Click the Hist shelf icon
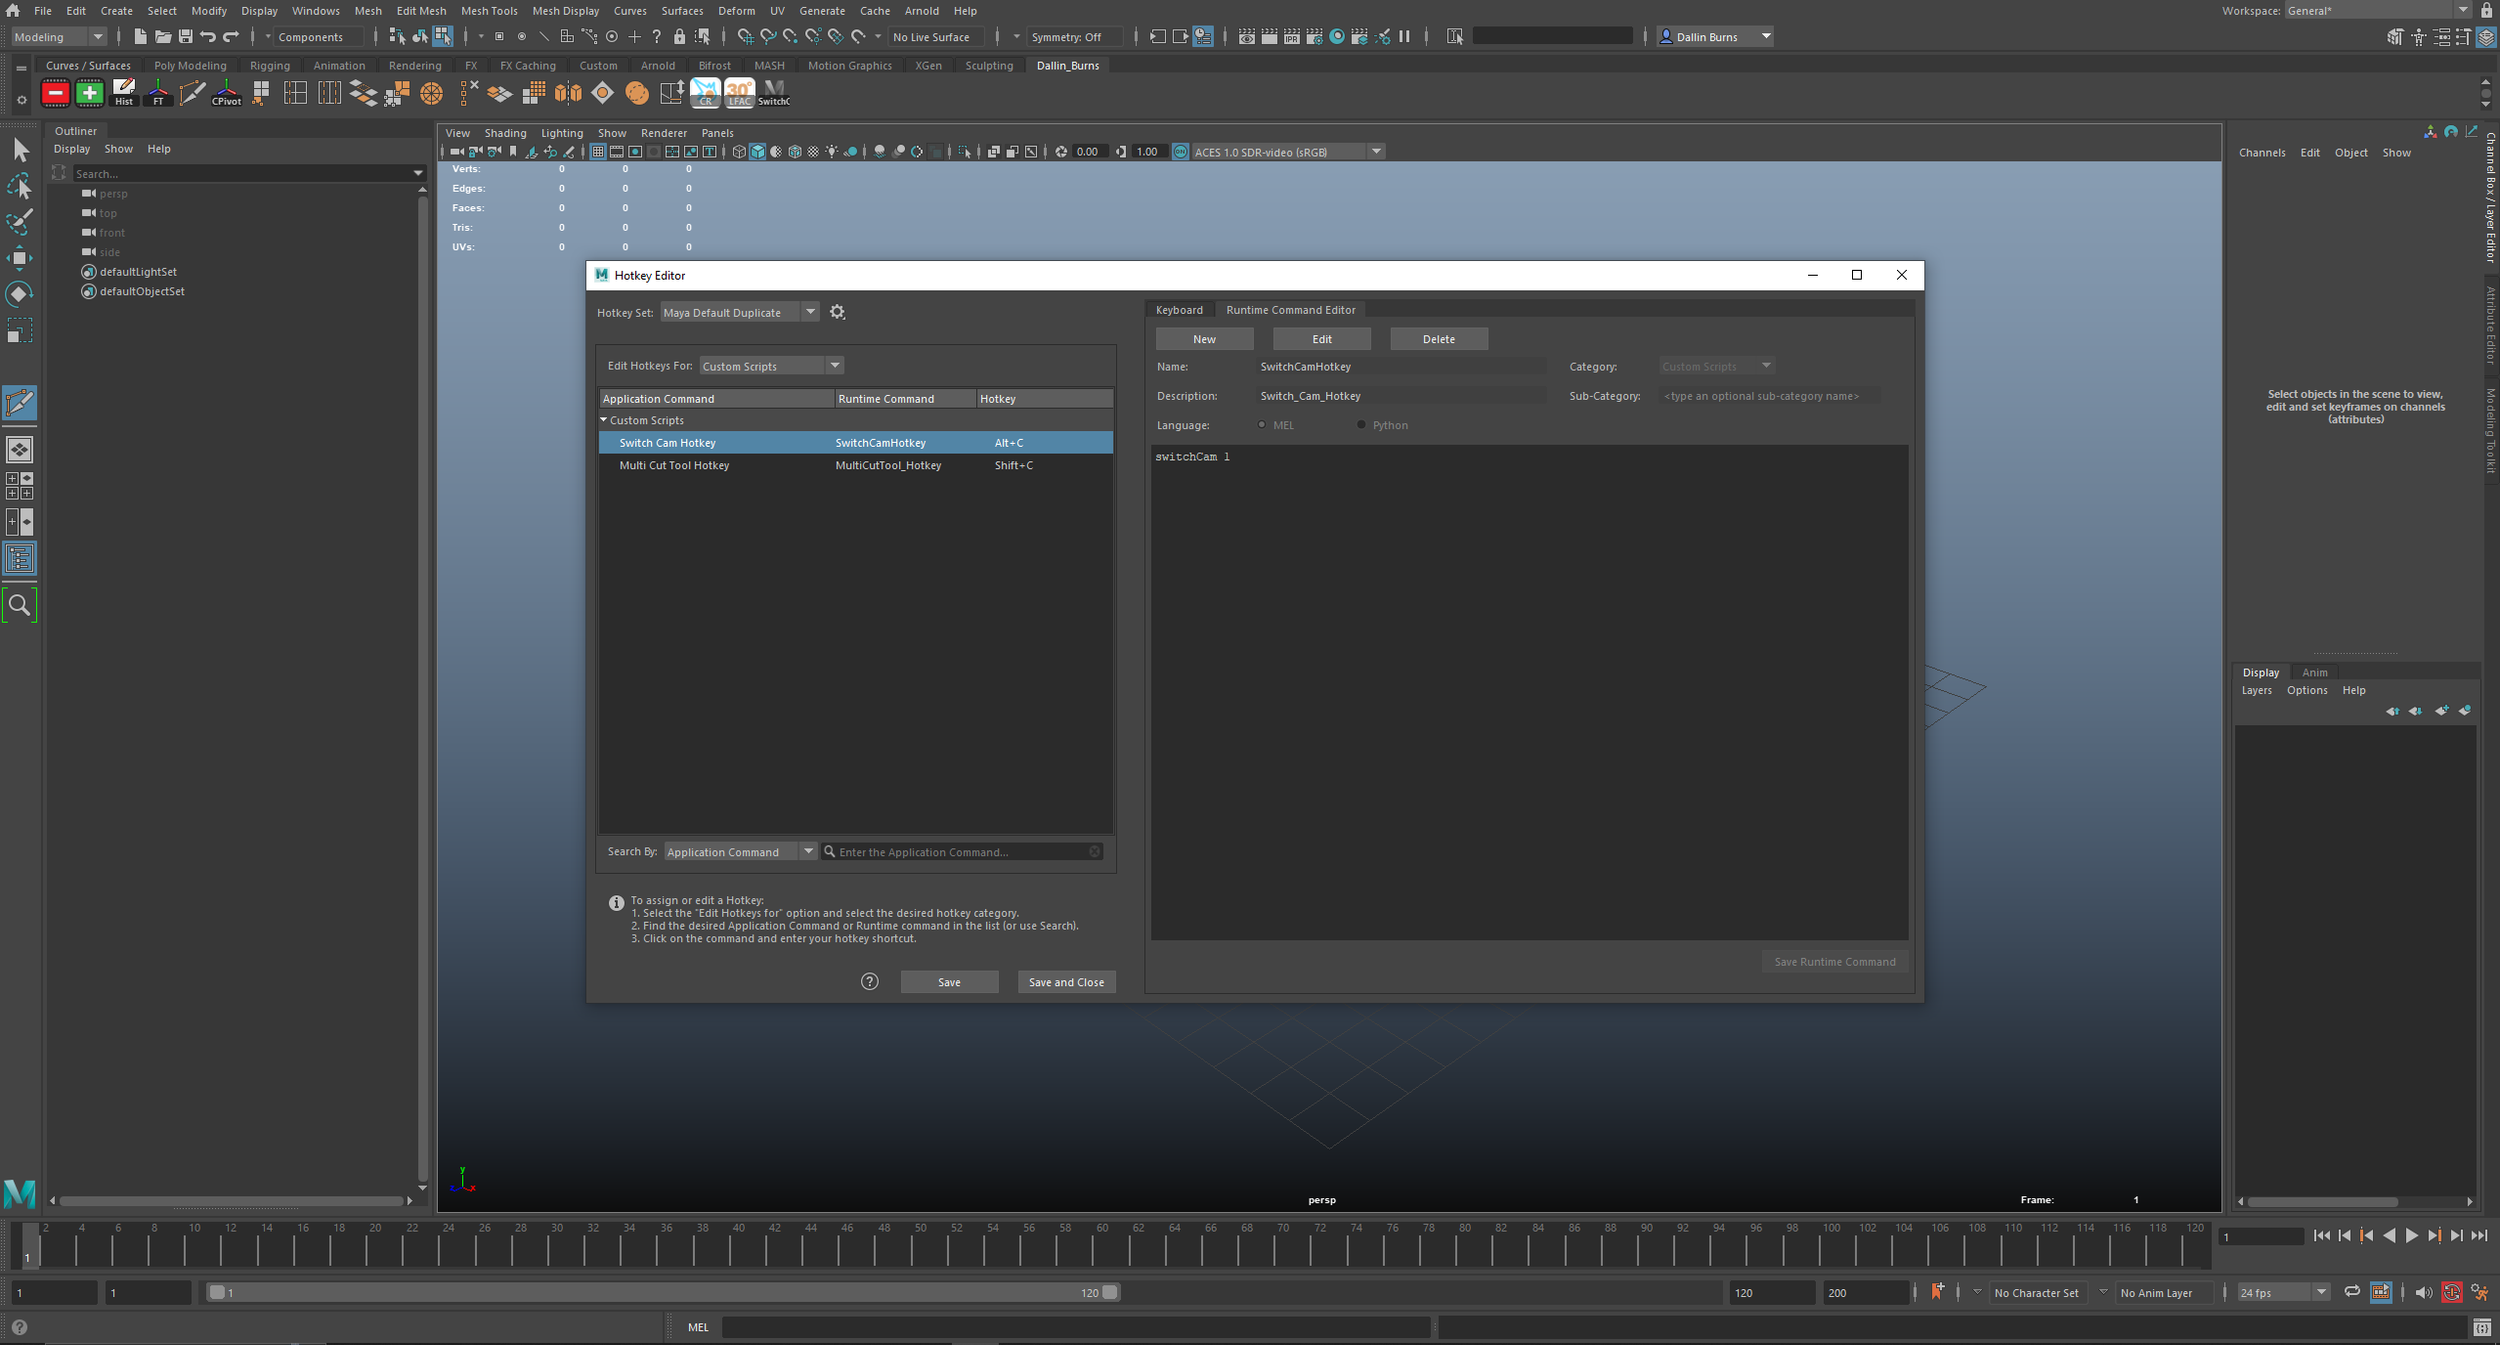Viewport: 2500px width, 1345px height. [x=124, y=93]
